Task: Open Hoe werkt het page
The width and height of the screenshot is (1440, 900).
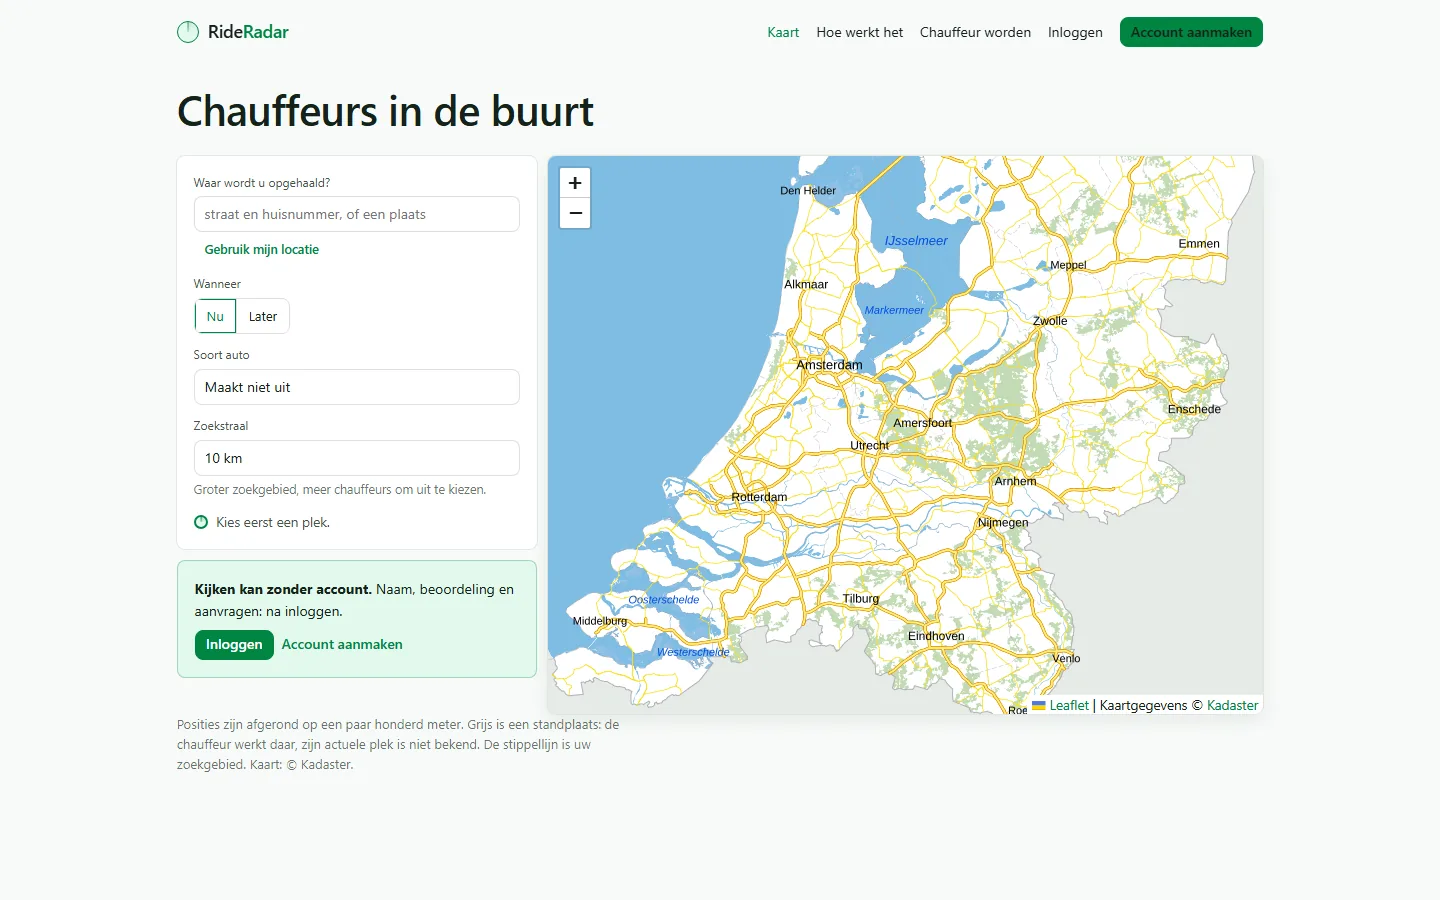Action: [859, 32]
